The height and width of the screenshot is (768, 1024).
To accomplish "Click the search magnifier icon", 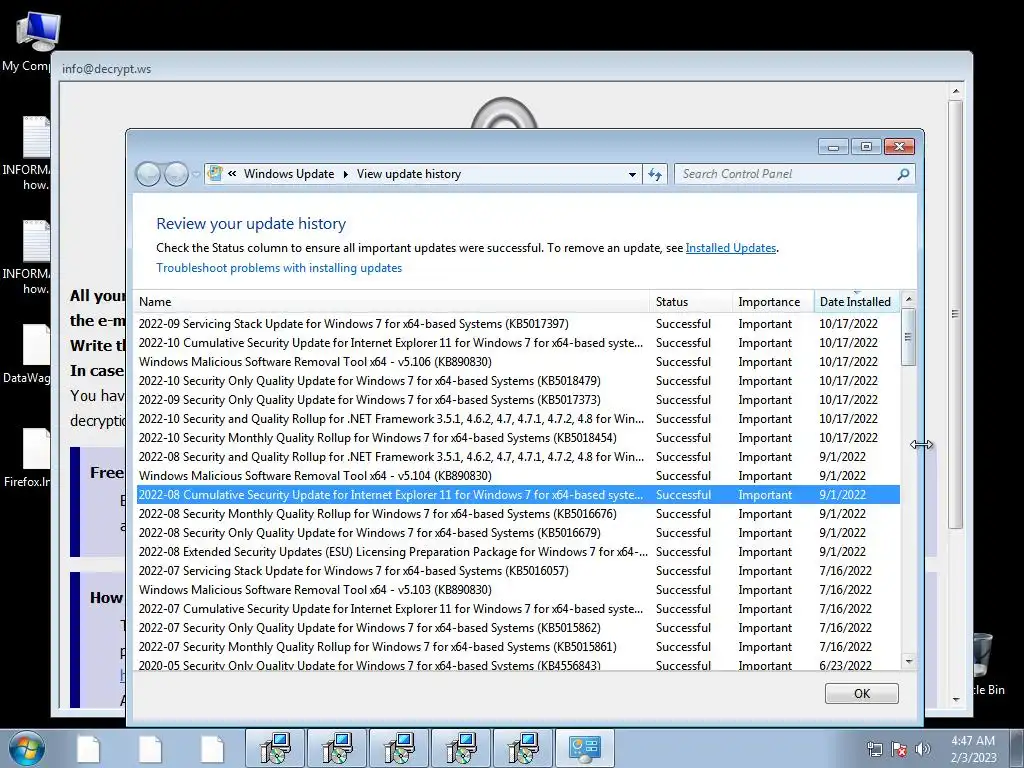I will (903, 174).
